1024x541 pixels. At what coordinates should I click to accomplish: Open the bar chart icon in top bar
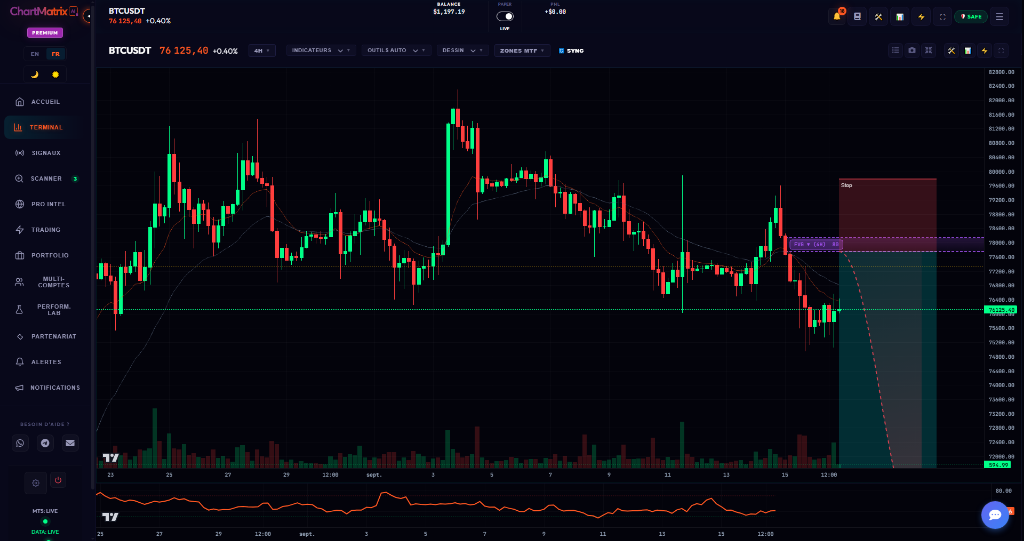tap(900, 17)
